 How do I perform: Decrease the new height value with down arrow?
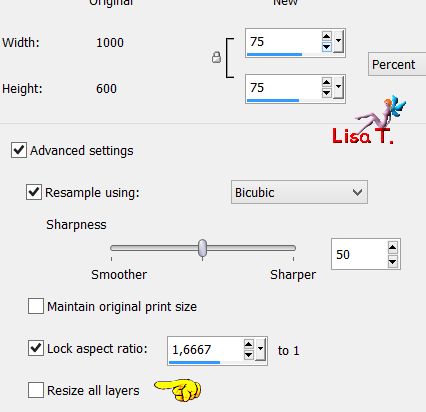(x=327, y=93)
